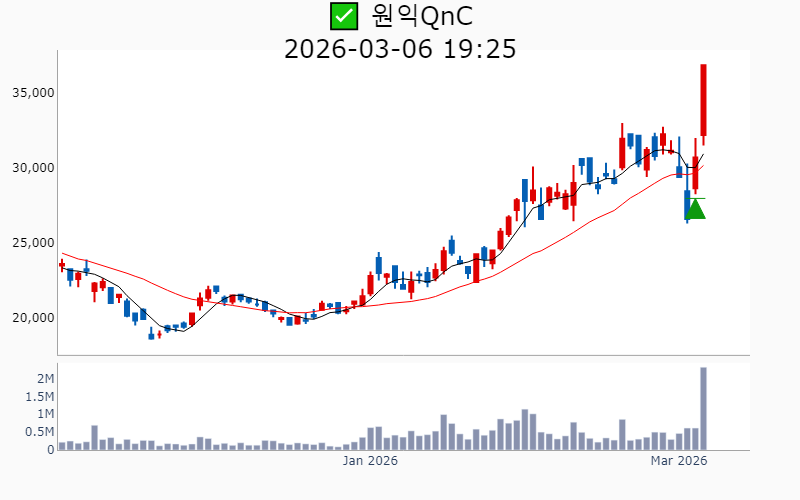Click the green upward triangle buy marker
Screen dimensions: 800x500
[x=695, y=209]
